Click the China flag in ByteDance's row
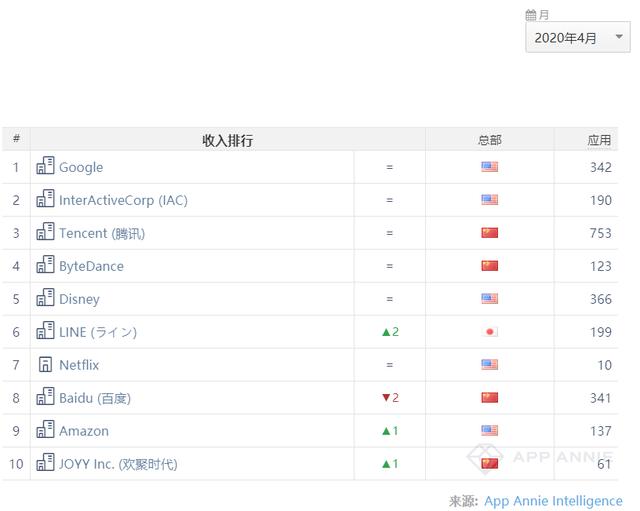Screen dimensions: 640x511 [489, 266]
